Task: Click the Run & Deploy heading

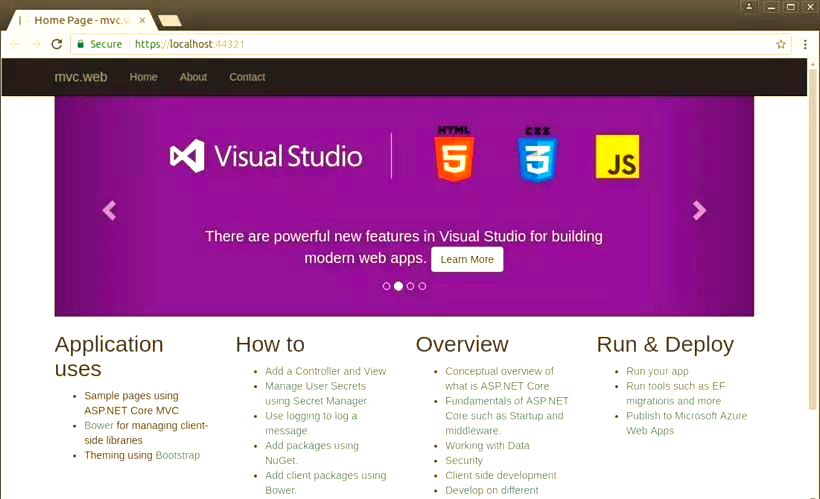Action: [x=665, y=344]
